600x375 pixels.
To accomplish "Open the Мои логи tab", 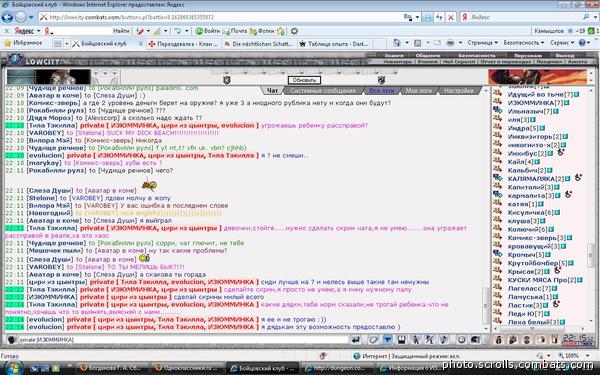I will pos(419,91).
